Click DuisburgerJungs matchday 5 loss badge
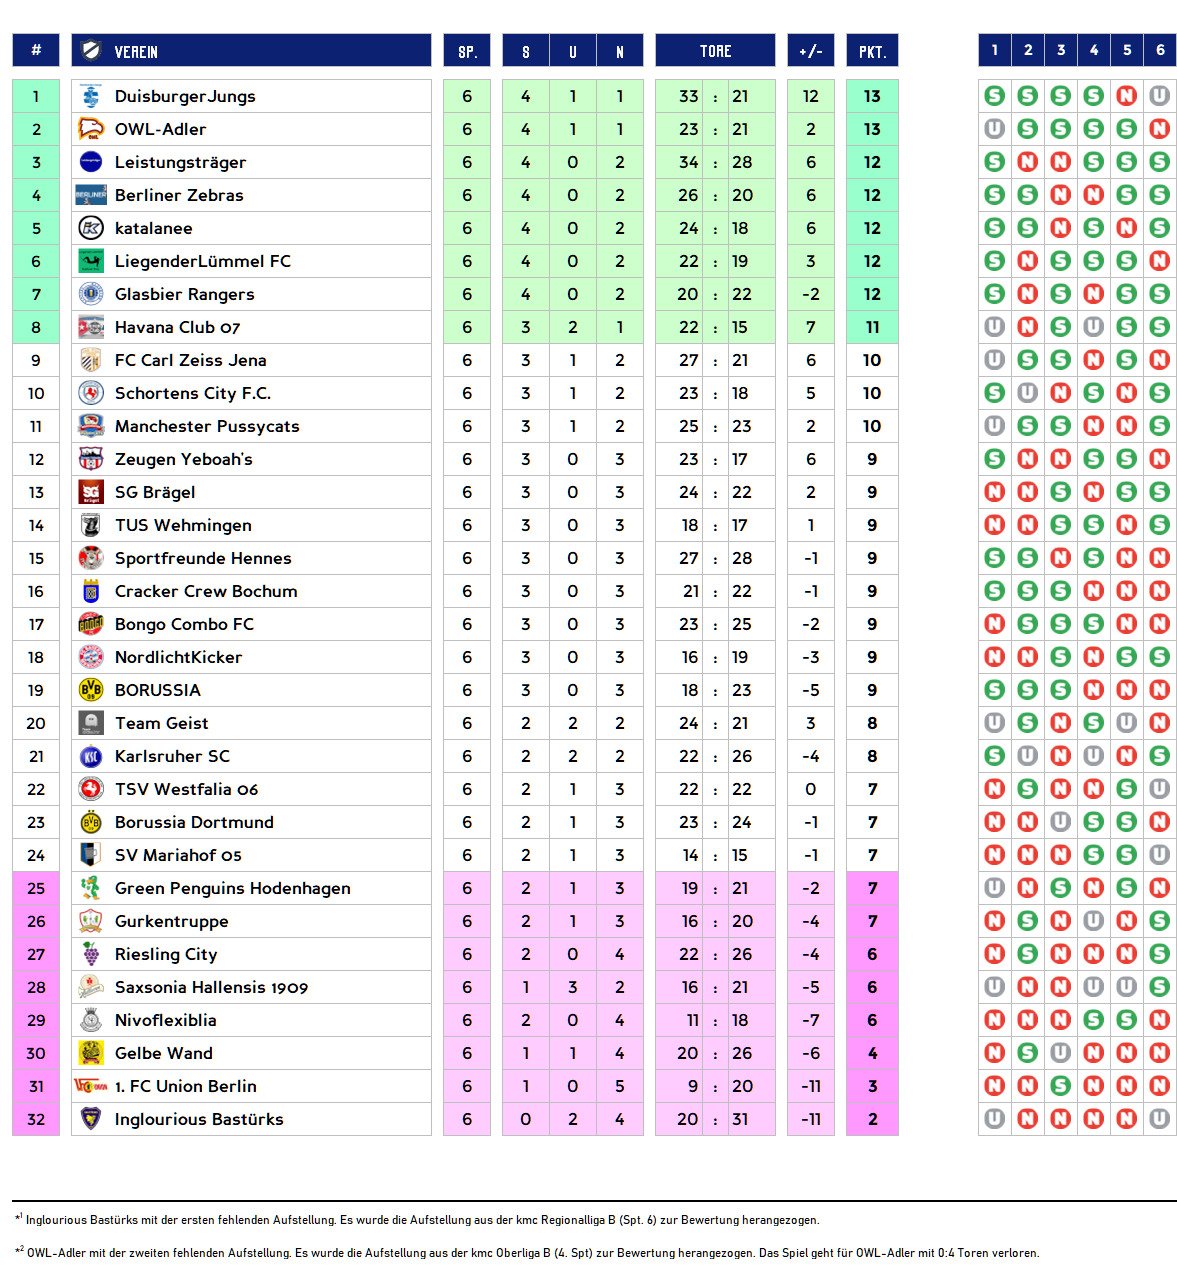The height and width of the screenshot is (1268, 1177). click(1126, 96)
